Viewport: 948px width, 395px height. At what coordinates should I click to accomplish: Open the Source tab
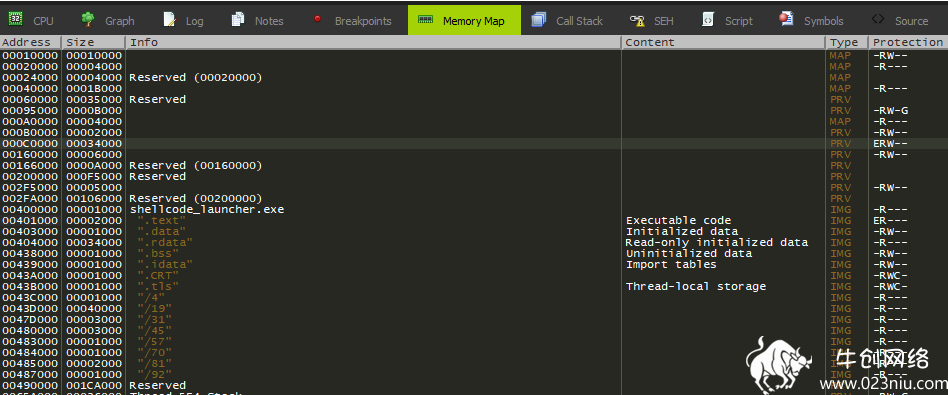pyautogui.click(x=900, y=21)
